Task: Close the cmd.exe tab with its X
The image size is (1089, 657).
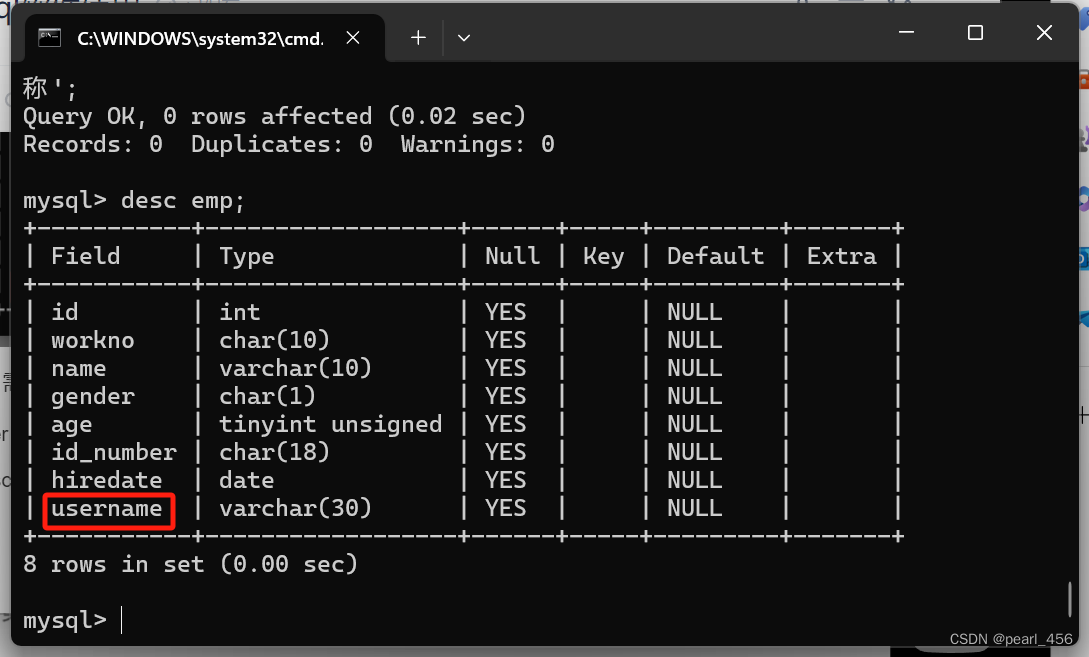Action: [x=352, y=37]
